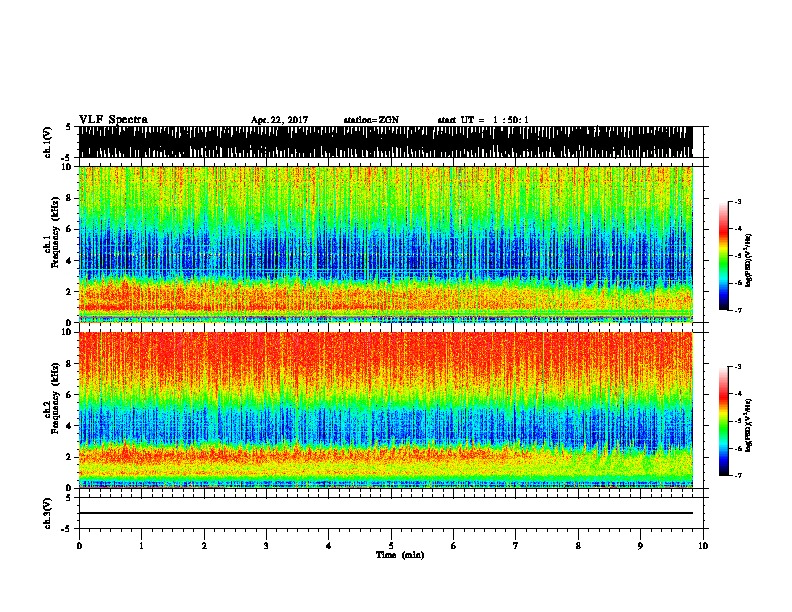
Task: Click the "ch.3(V)" axis label
Action: 47,513
